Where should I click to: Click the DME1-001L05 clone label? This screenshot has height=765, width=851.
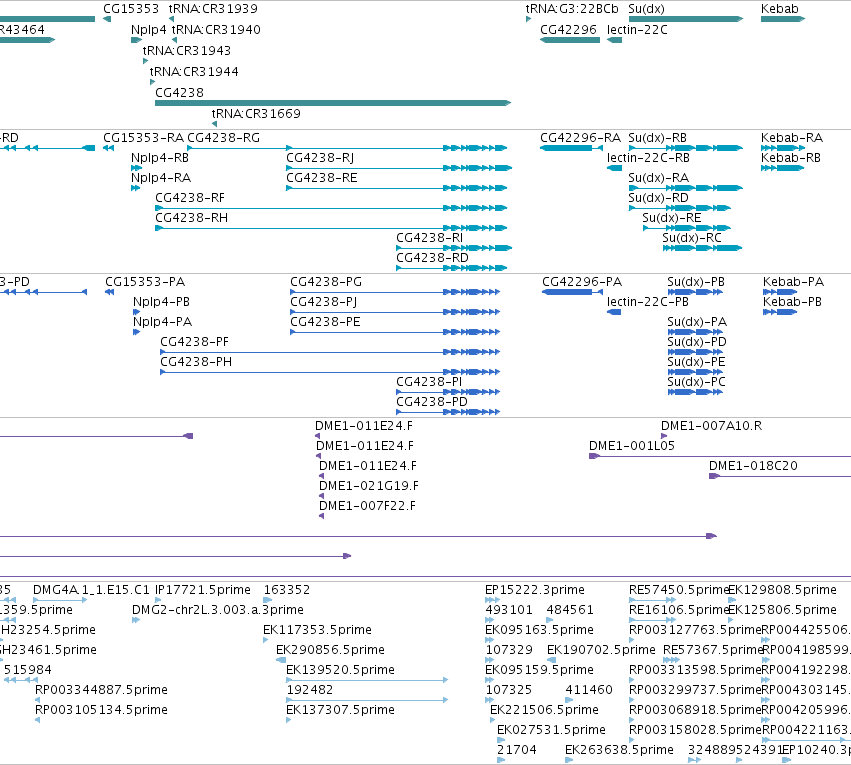(x=632, y=446)
